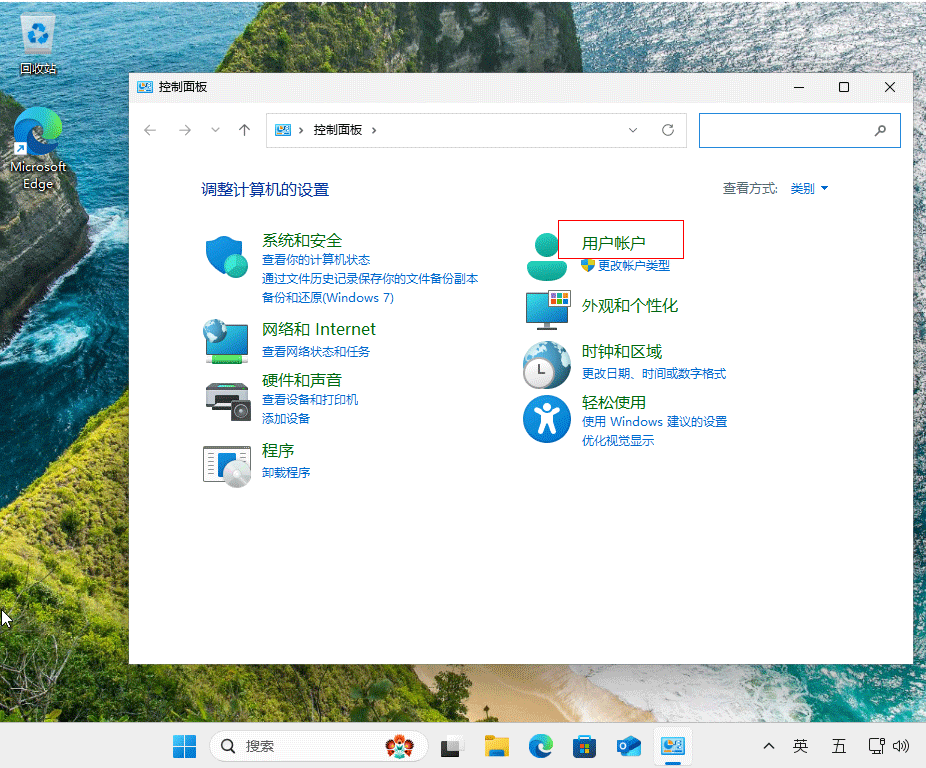This screenshot has height=768, width=926.
Task: Click the 五 input method indicator
Action: [x=839, y=746]
